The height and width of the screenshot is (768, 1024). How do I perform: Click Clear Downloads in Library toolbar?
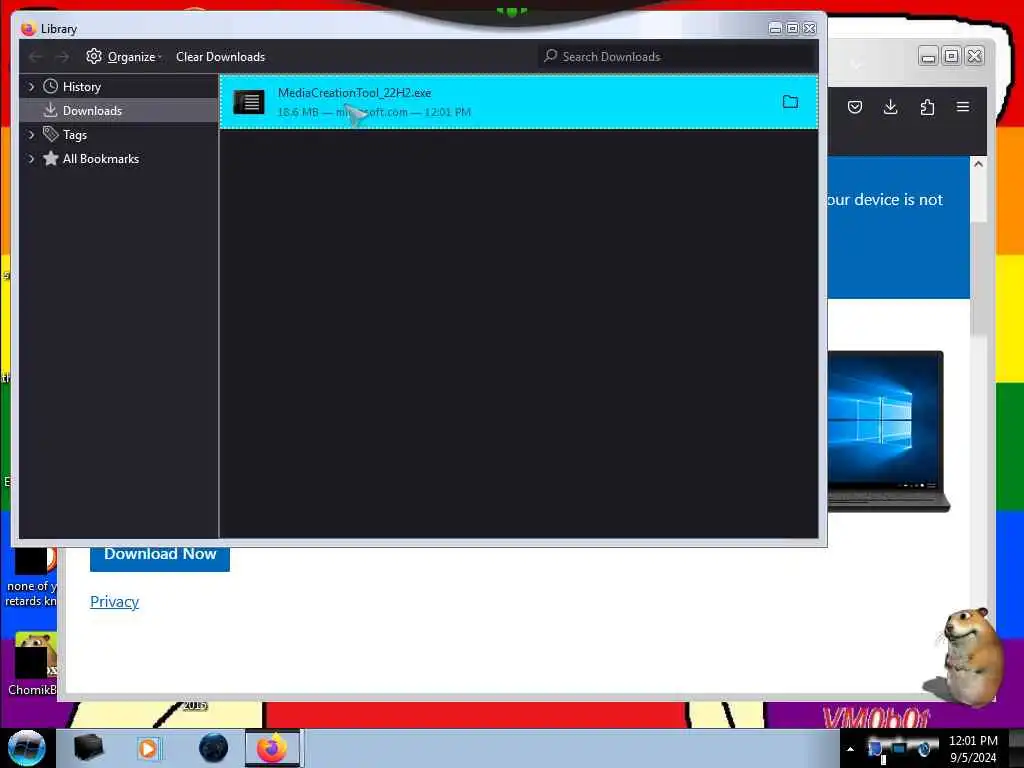click(x=220, y=57)
